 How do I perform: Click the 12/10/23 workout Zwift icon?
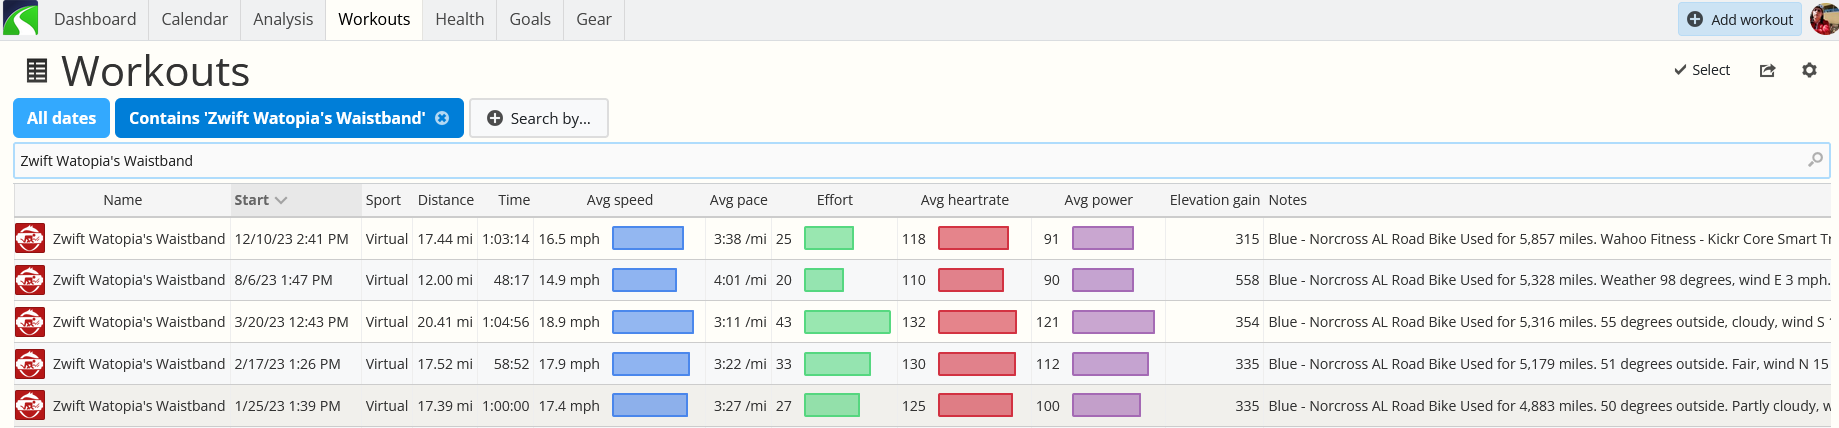point(30,239)
